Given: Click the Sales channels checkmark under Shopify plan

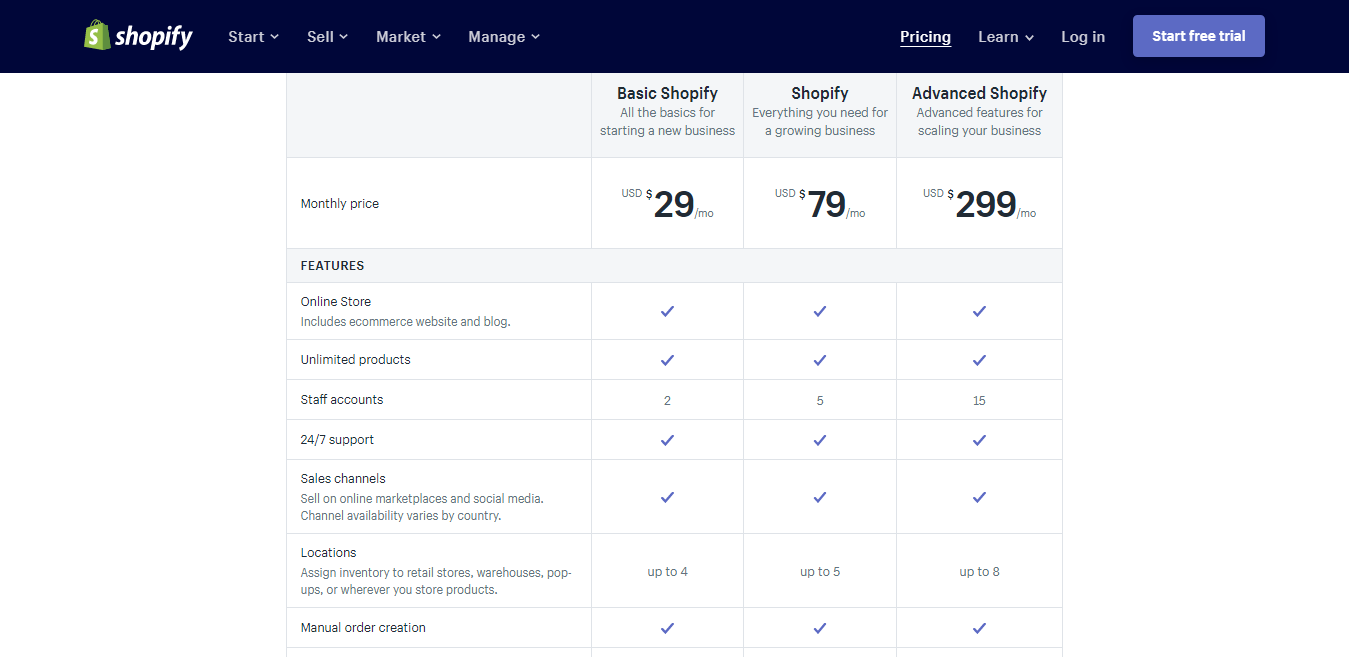Looking at the screenshot, I should point(819,497).
